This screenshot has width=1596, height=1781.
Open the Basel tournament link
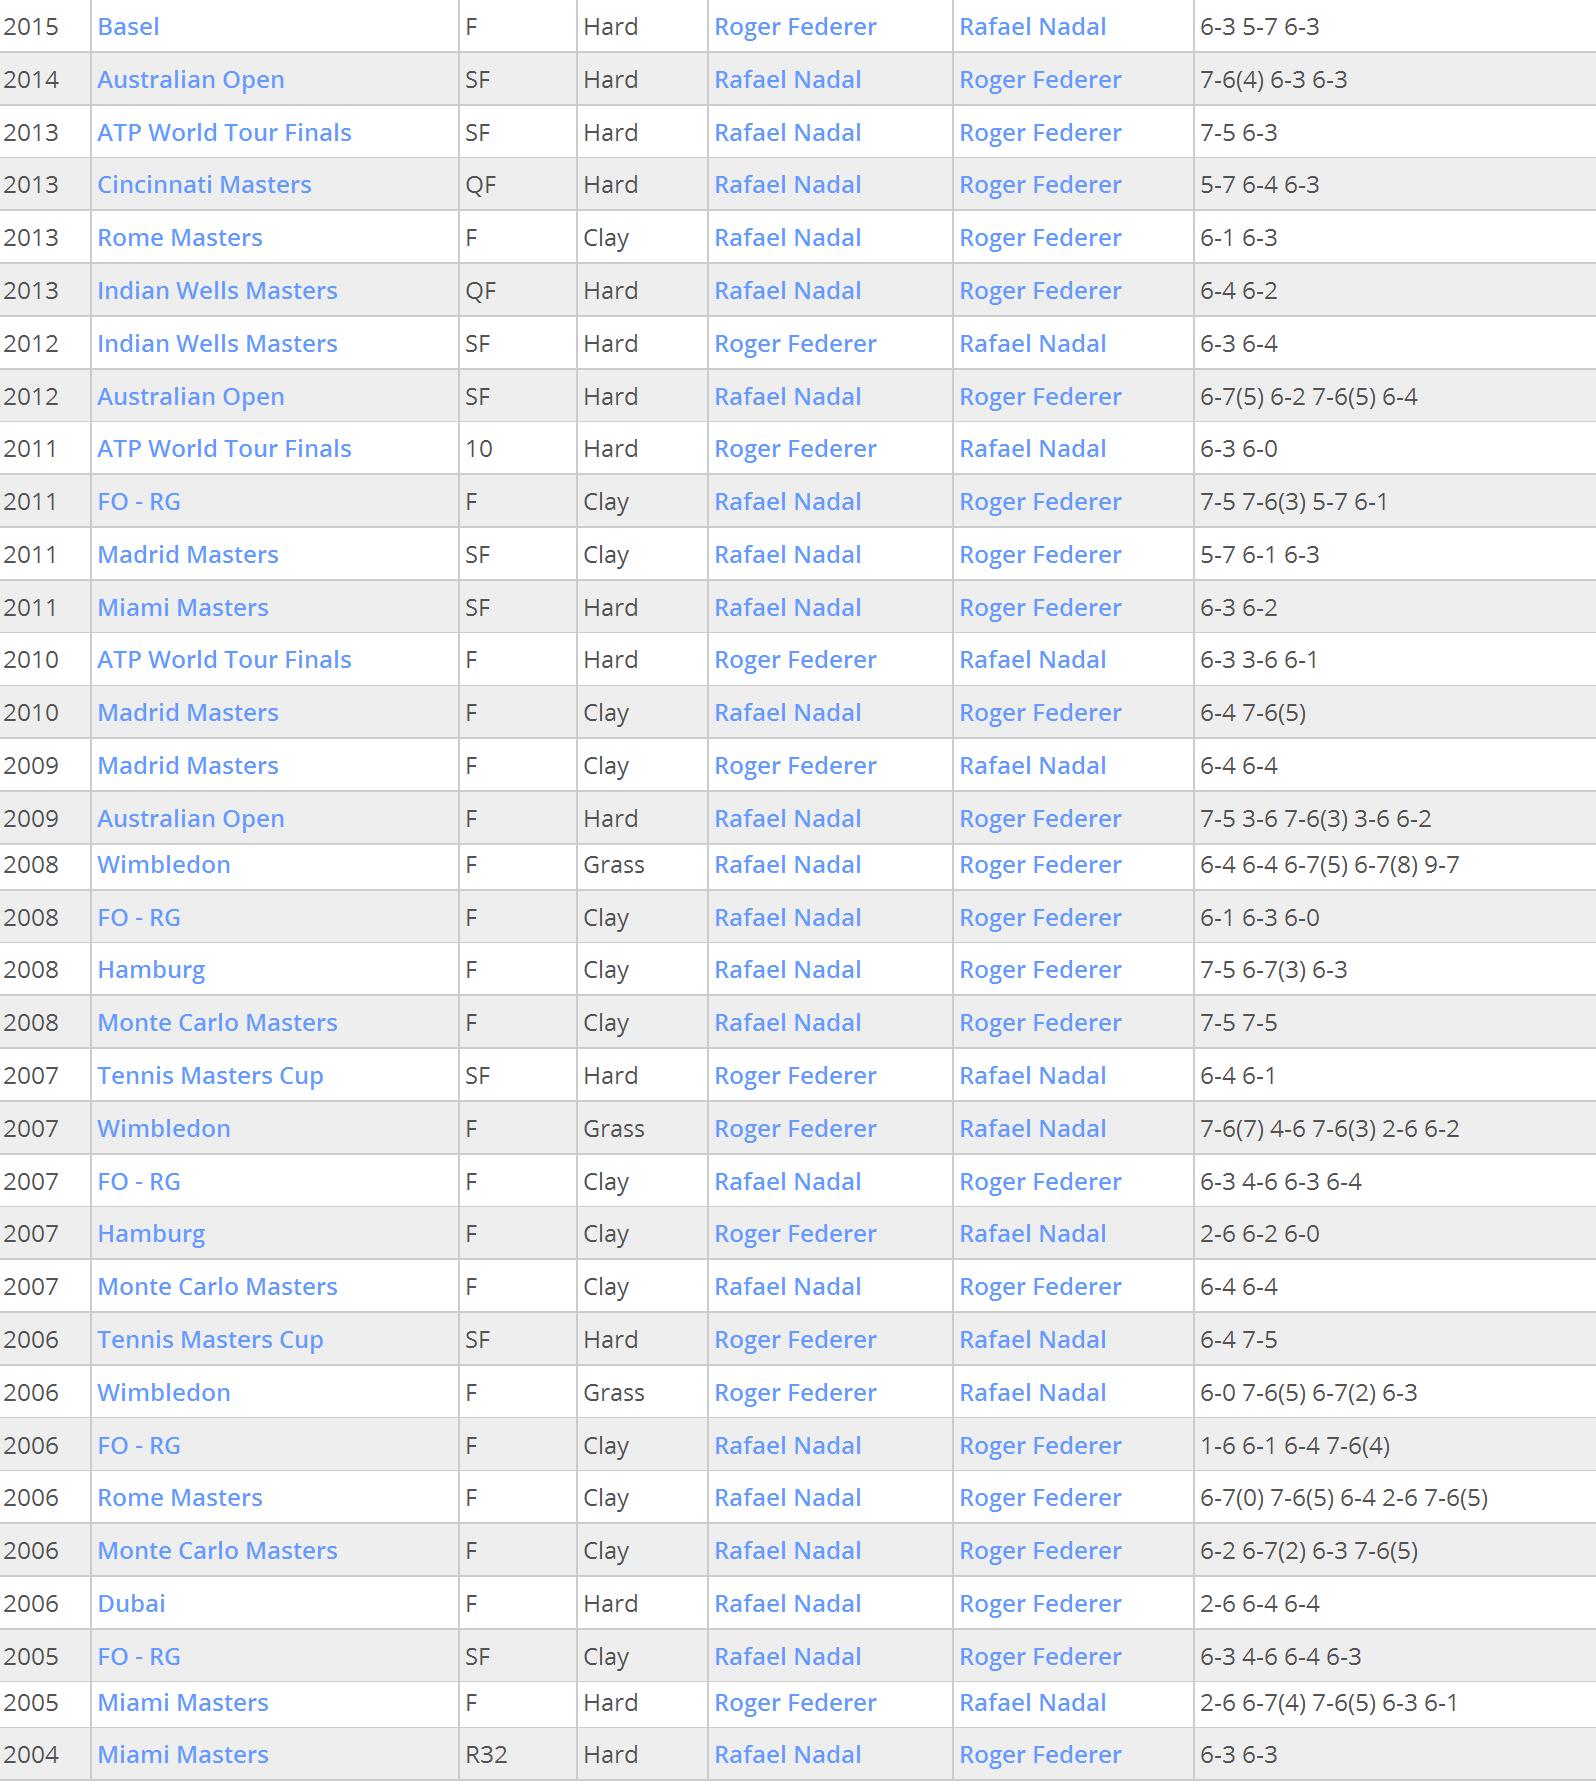click(x=128, y=27)
